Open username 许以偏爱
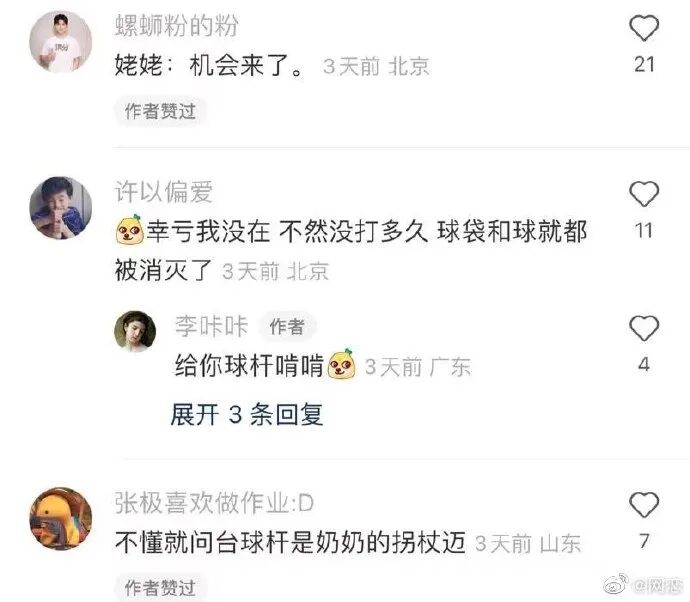Viewport: 690px width, 602px height. pos(164,192)
